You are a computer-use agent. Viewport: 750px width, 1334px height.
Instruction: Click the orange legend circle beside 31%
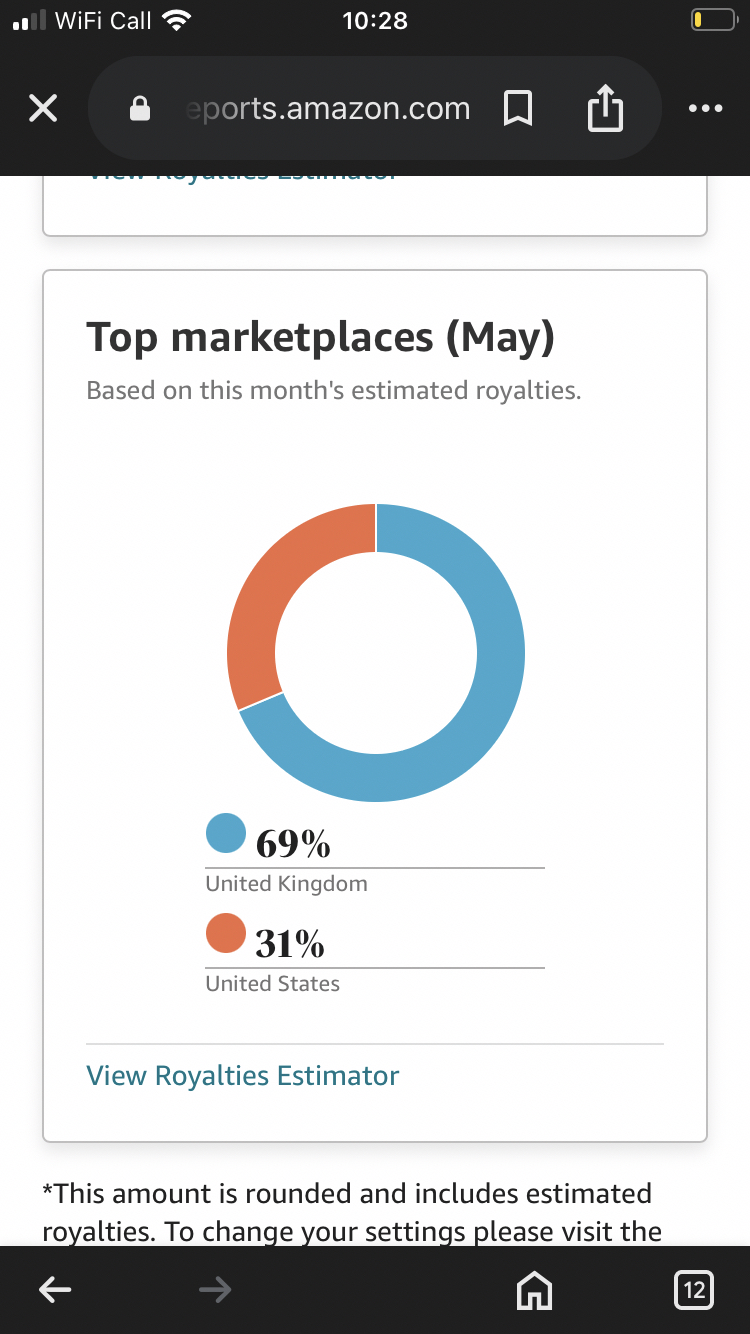pos(226,933)
